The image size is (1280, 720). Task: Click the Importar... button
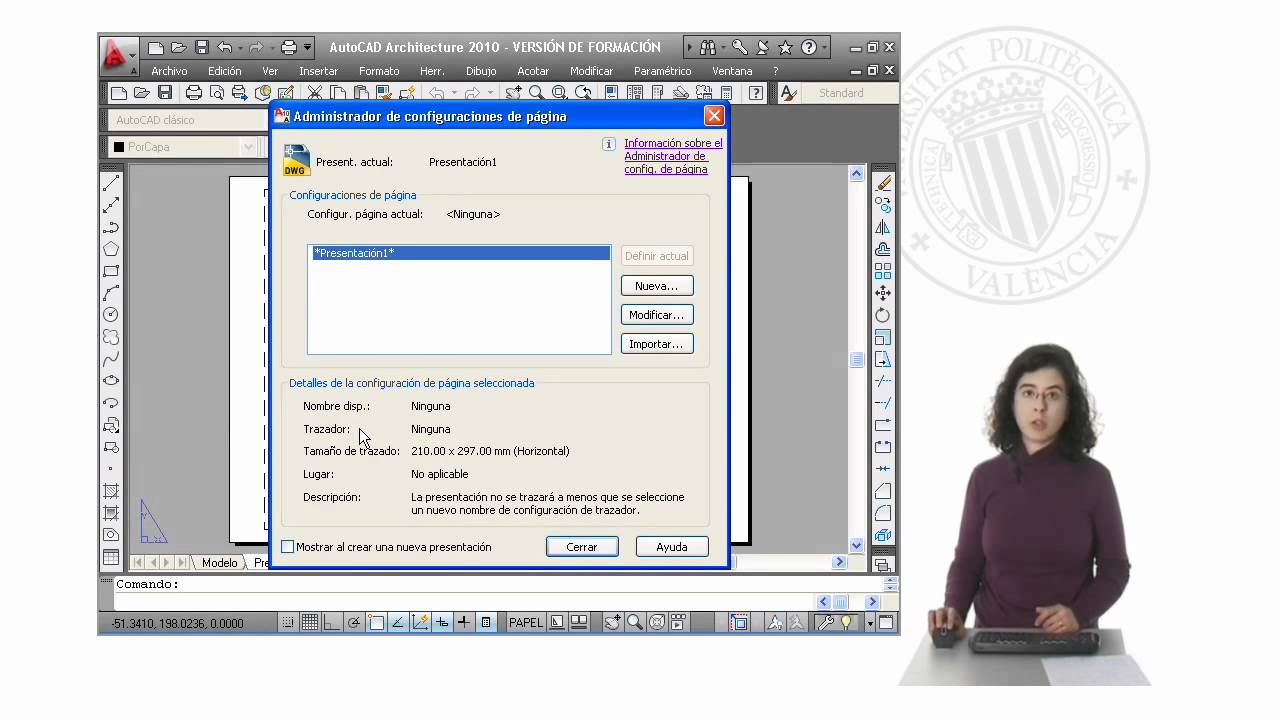[657, 344]
